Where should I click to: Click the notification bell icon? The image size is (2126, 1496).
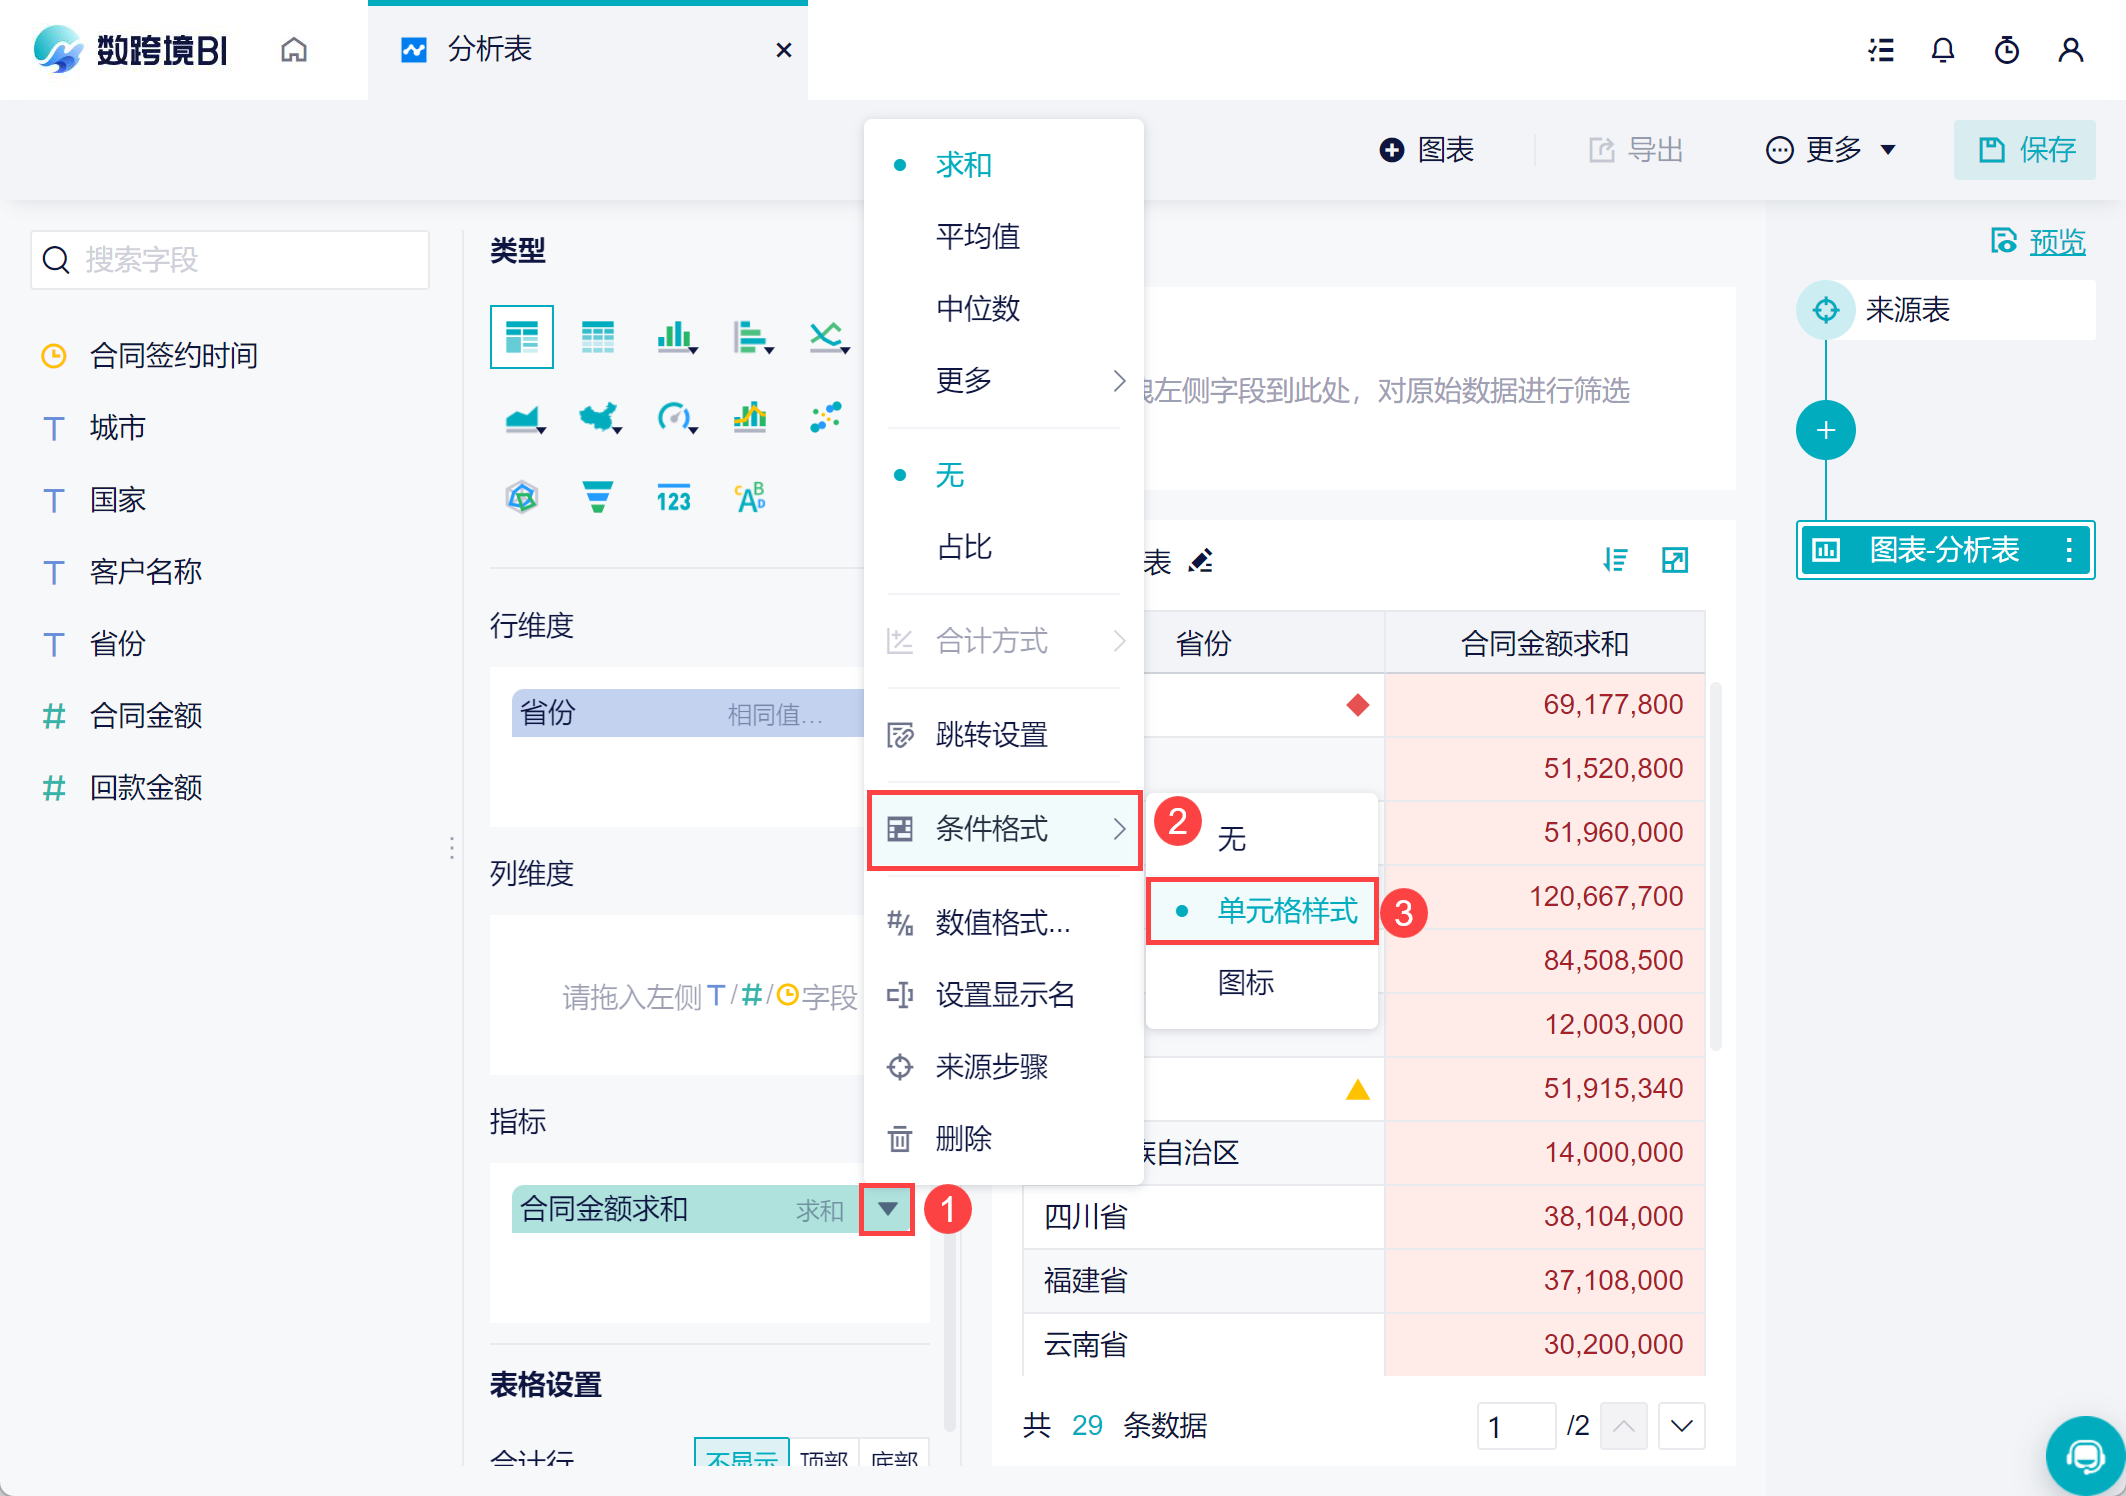pyautogui.click(x=1942, y=50)
